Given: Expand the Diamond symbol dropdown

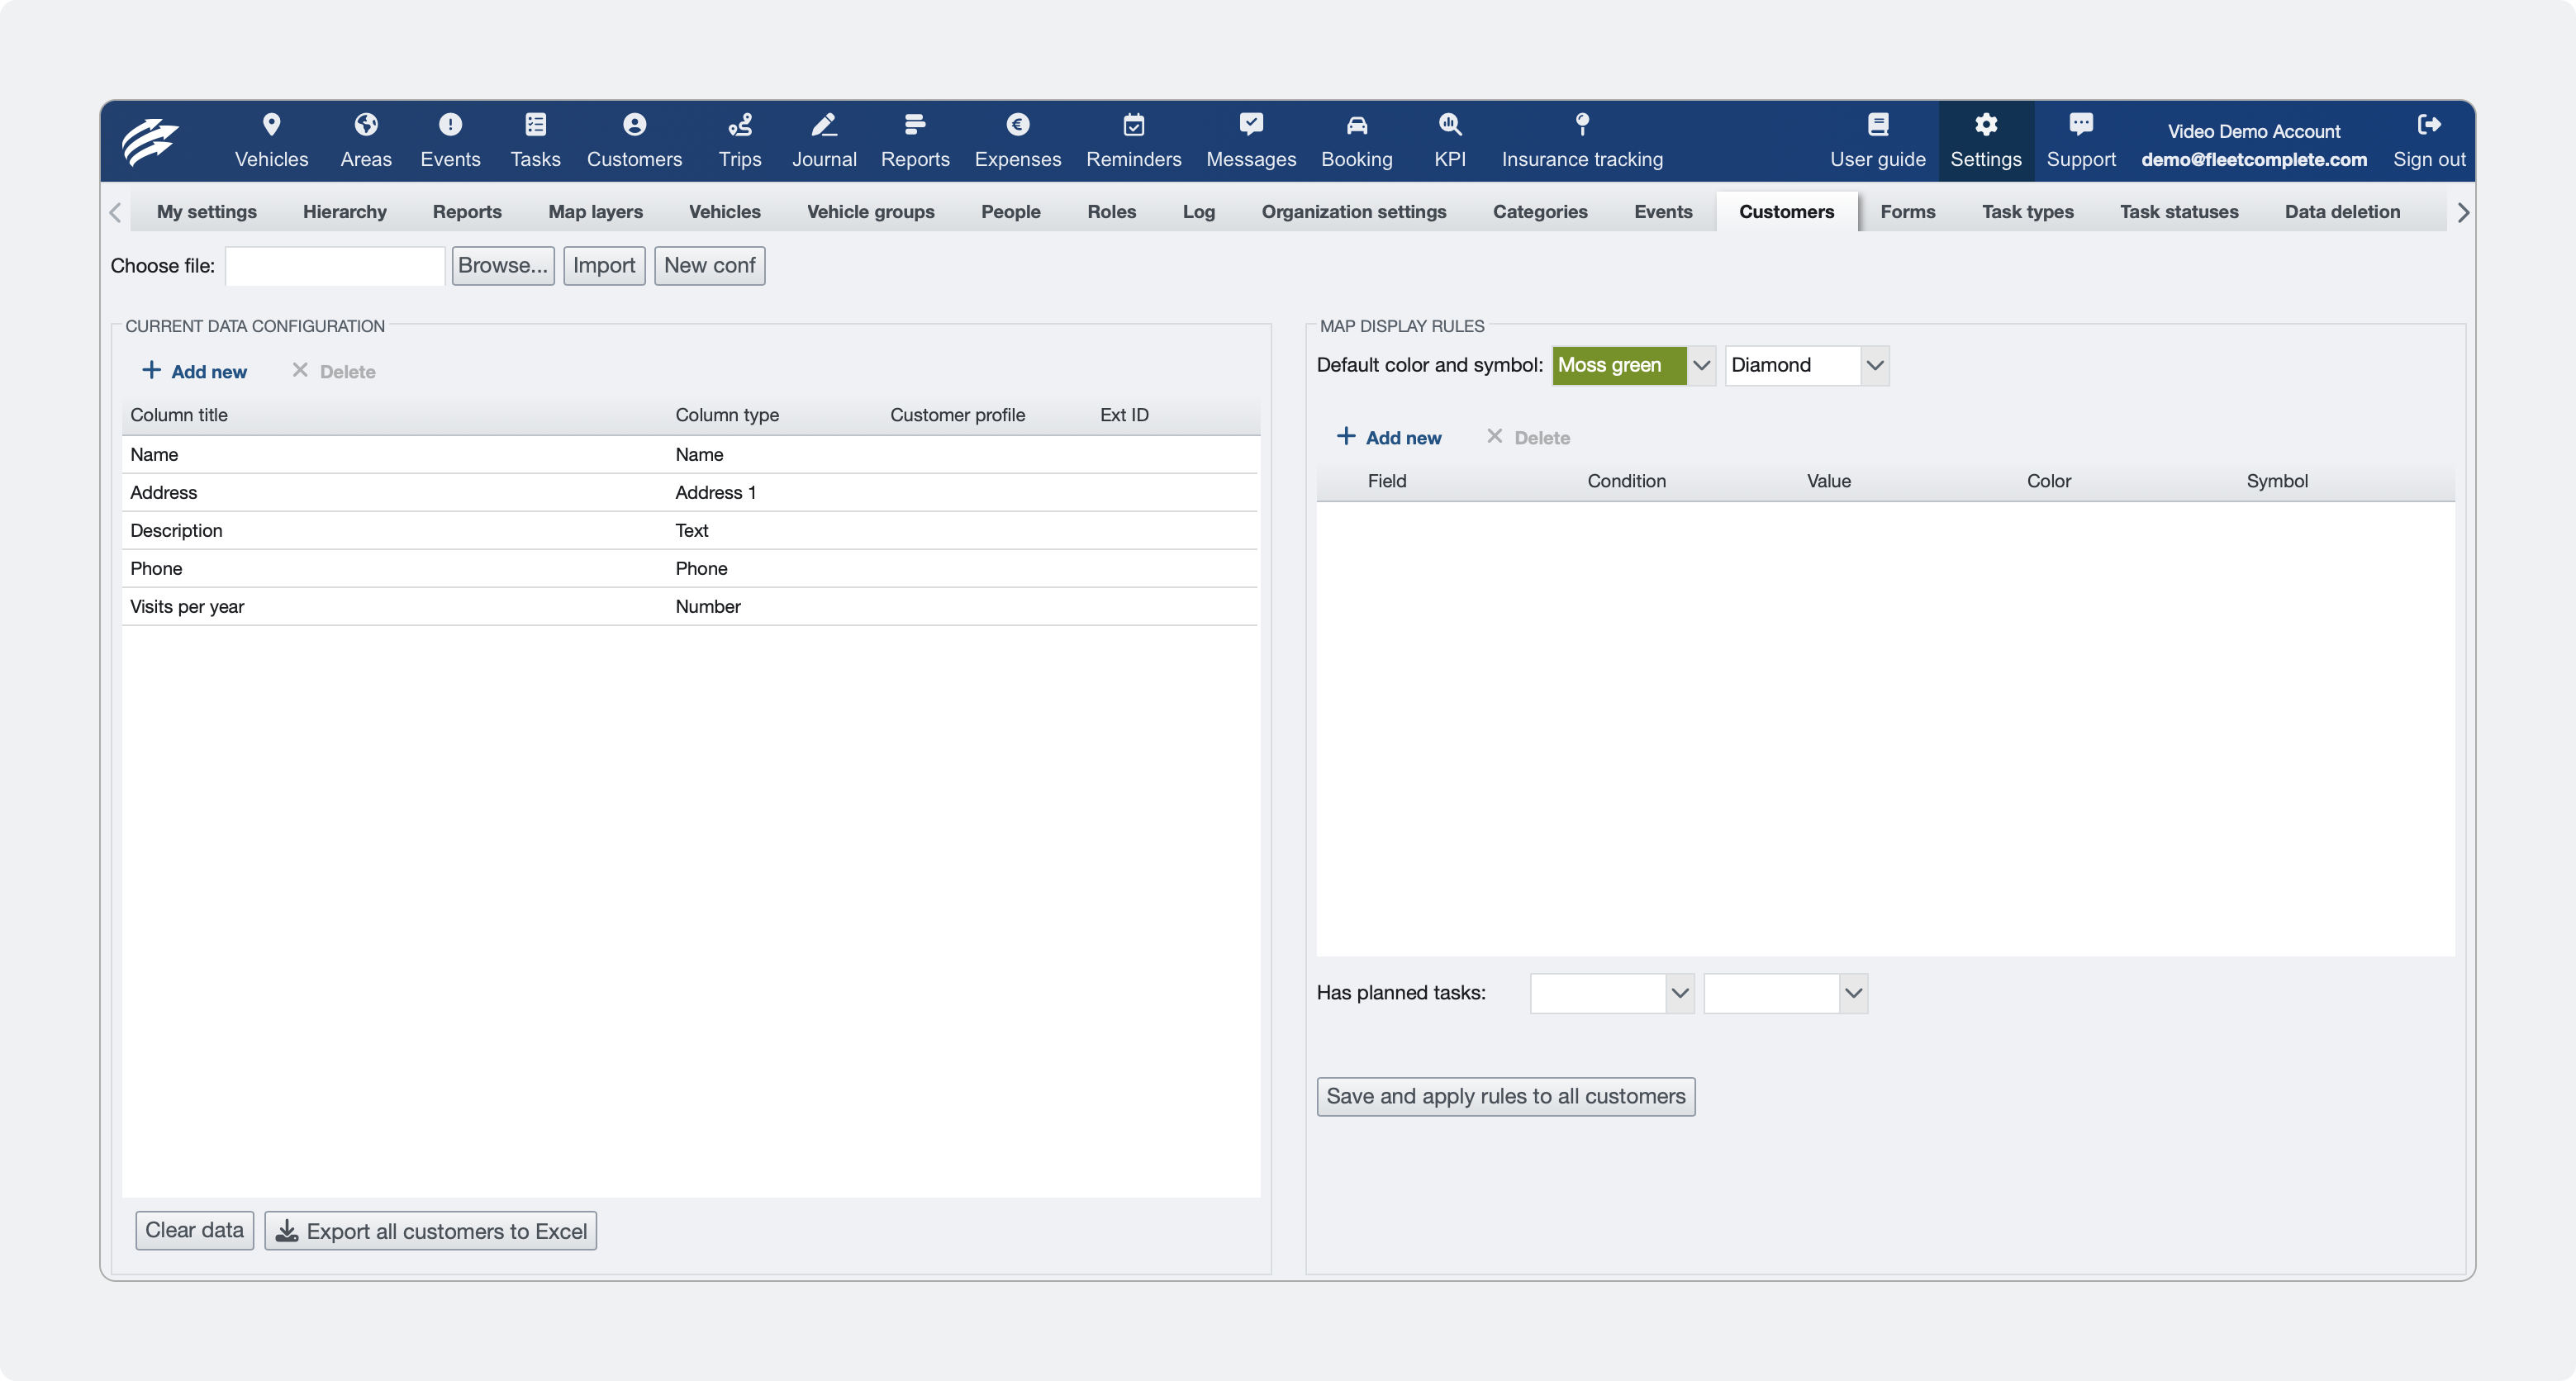Looking at the screenshot, I should pos(1875,365).
